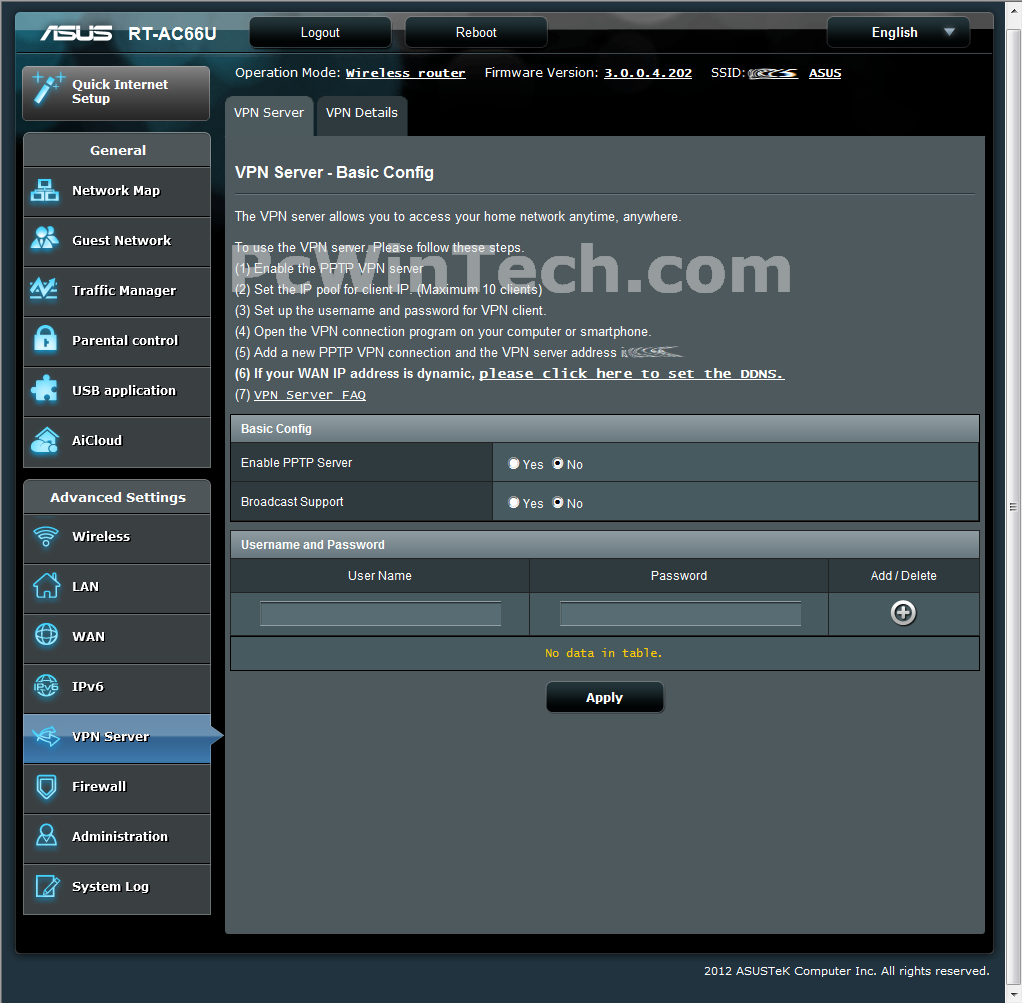Viewport: 1022px width, 1003px height.
Task: Open the System Log notepad icon
Action: coord(48,886)
